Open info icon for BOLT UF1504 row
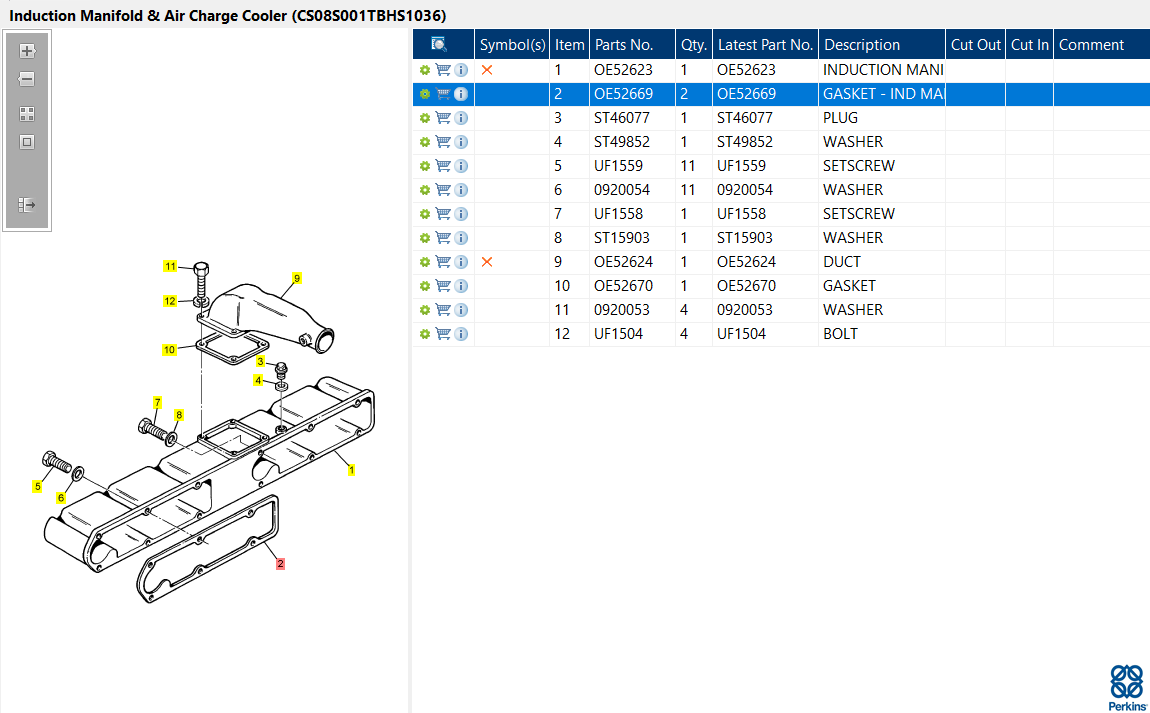The image size is (1150, 713). coord(461,334)
